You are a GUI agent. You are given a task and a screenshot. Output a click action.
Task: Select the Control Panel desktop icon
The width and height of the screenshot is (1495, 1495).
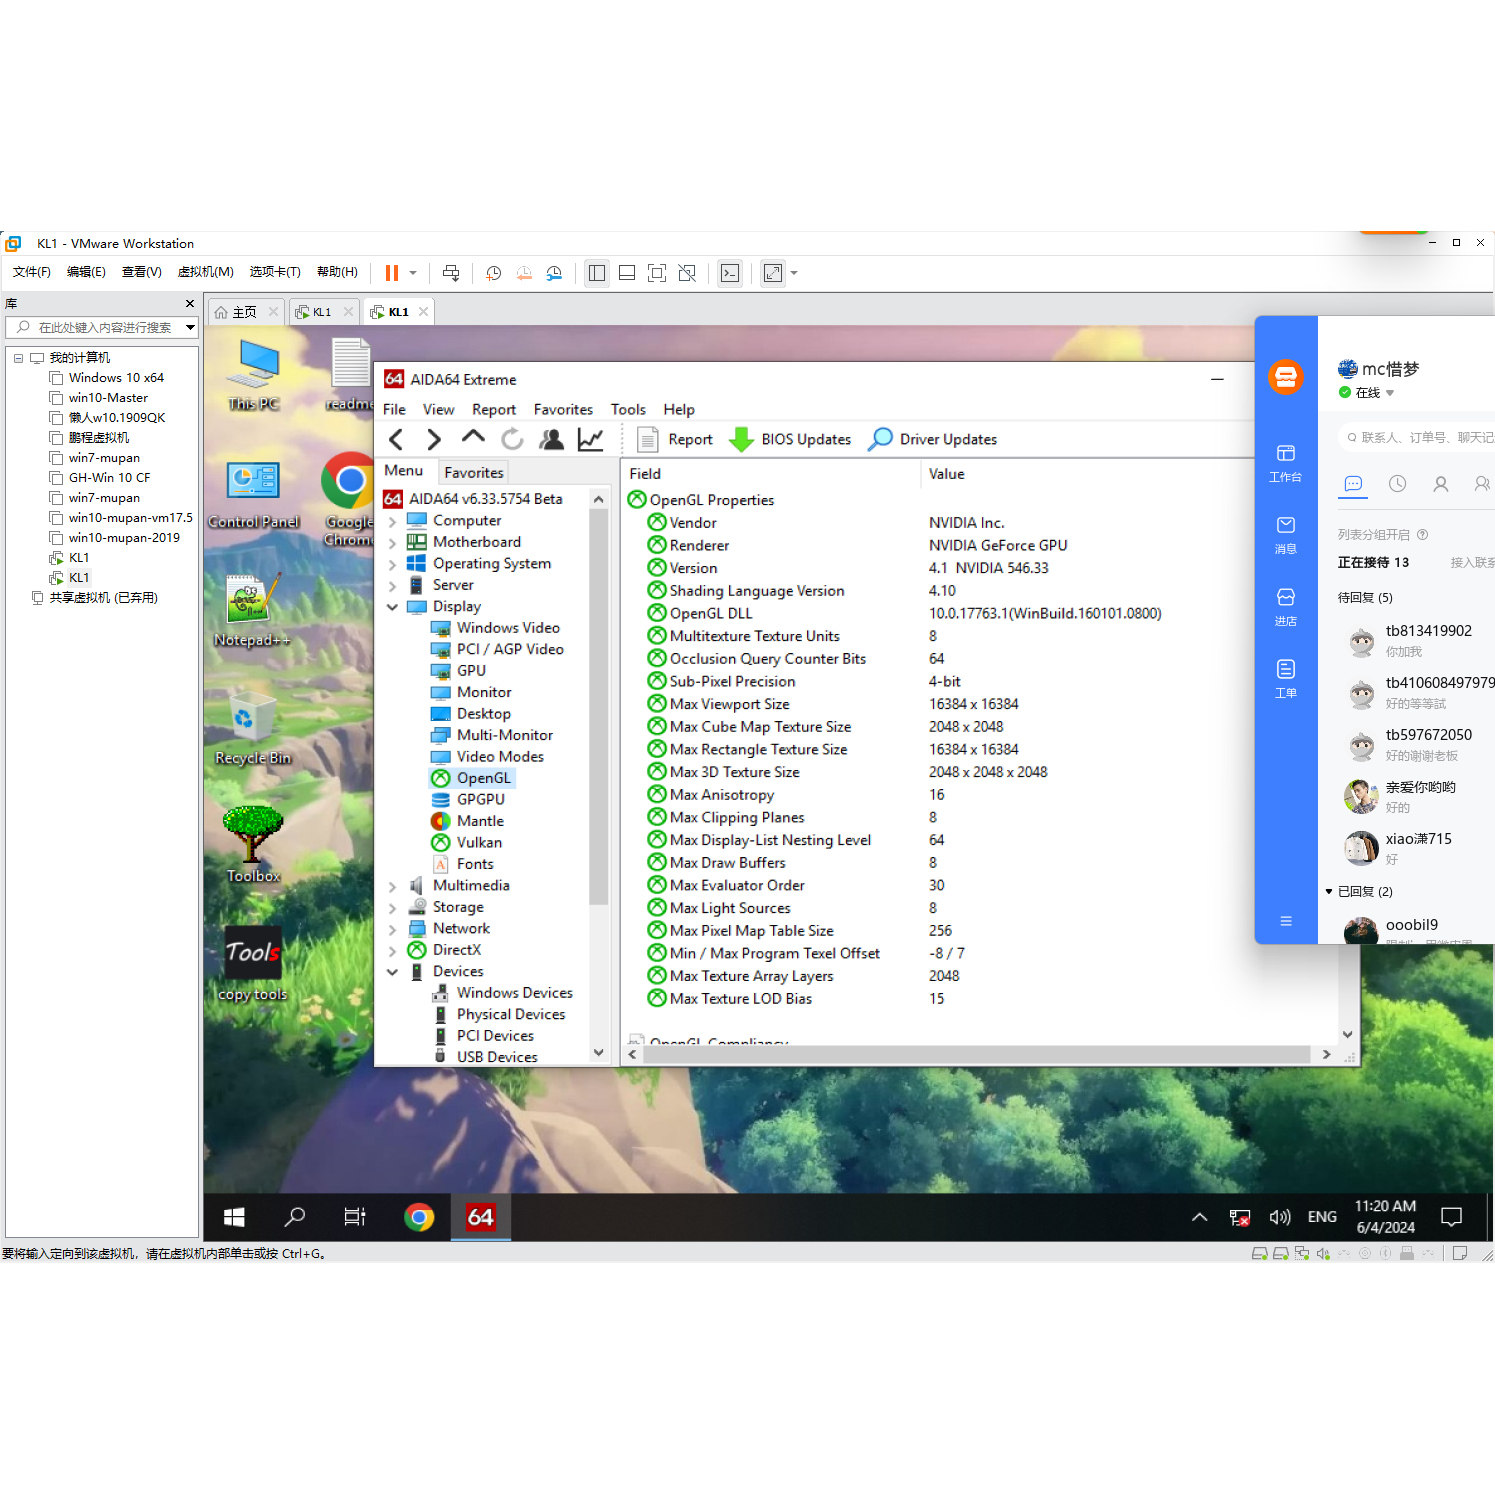(253, 495)
